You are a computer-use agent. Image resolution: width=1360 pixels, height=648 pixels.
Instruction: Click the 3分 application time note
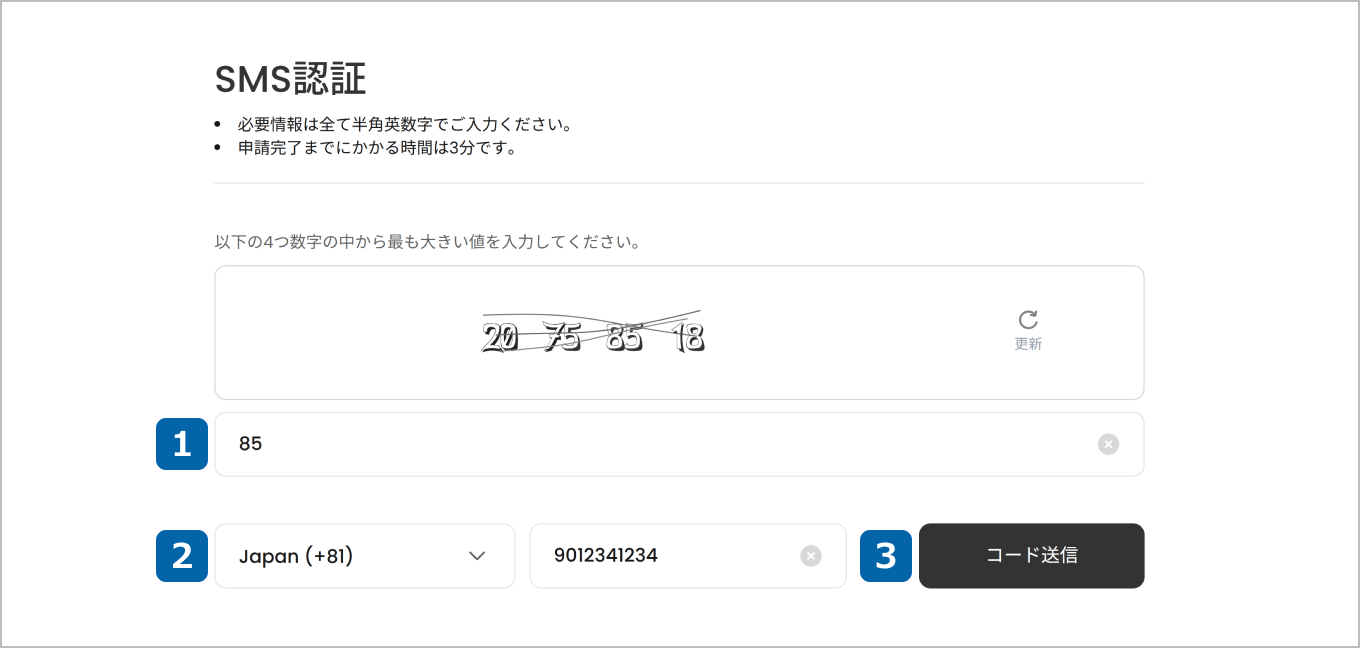tap(377, 149)
